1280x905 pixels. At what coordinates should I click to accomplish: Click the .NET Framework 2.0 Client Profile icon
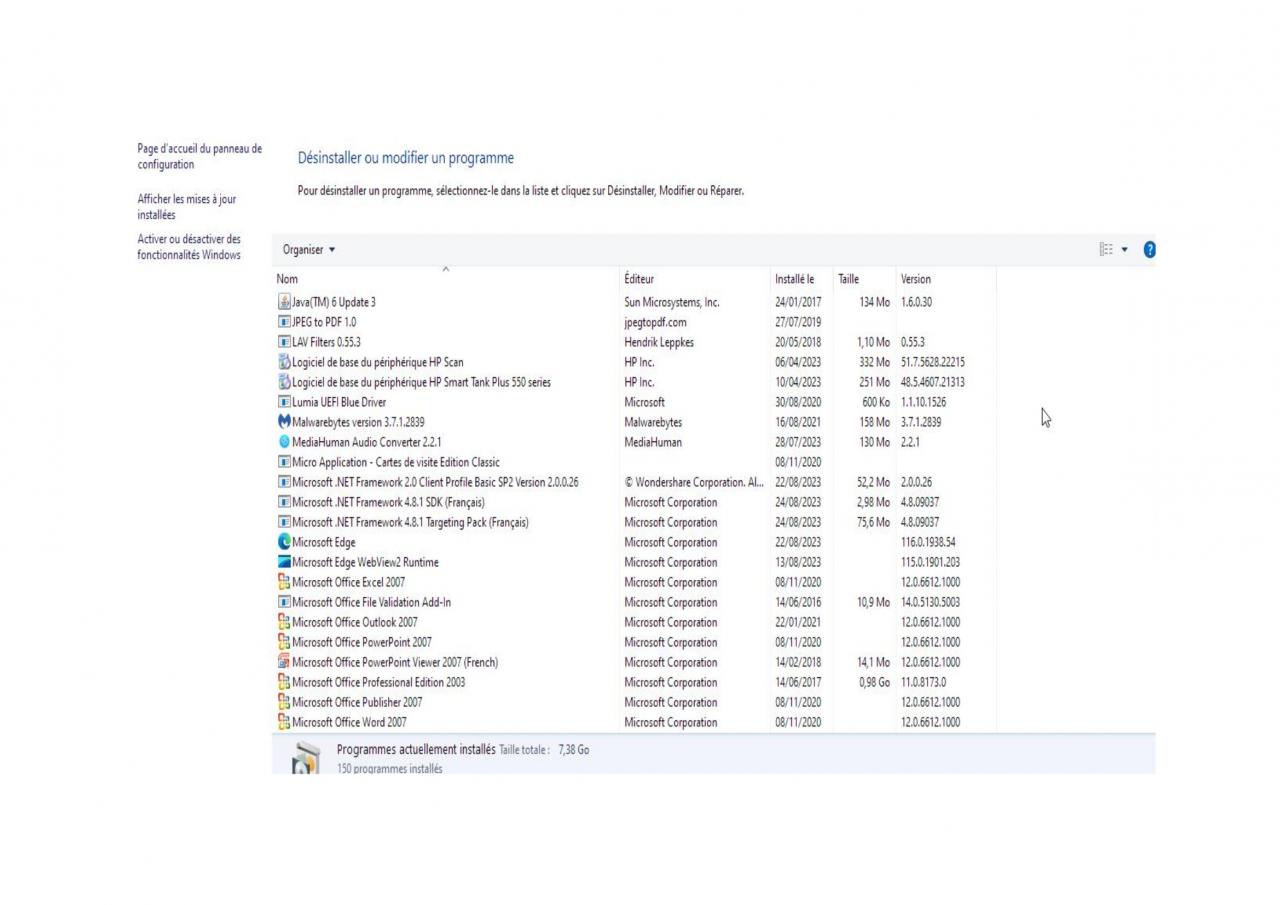(x=284, y=482)
